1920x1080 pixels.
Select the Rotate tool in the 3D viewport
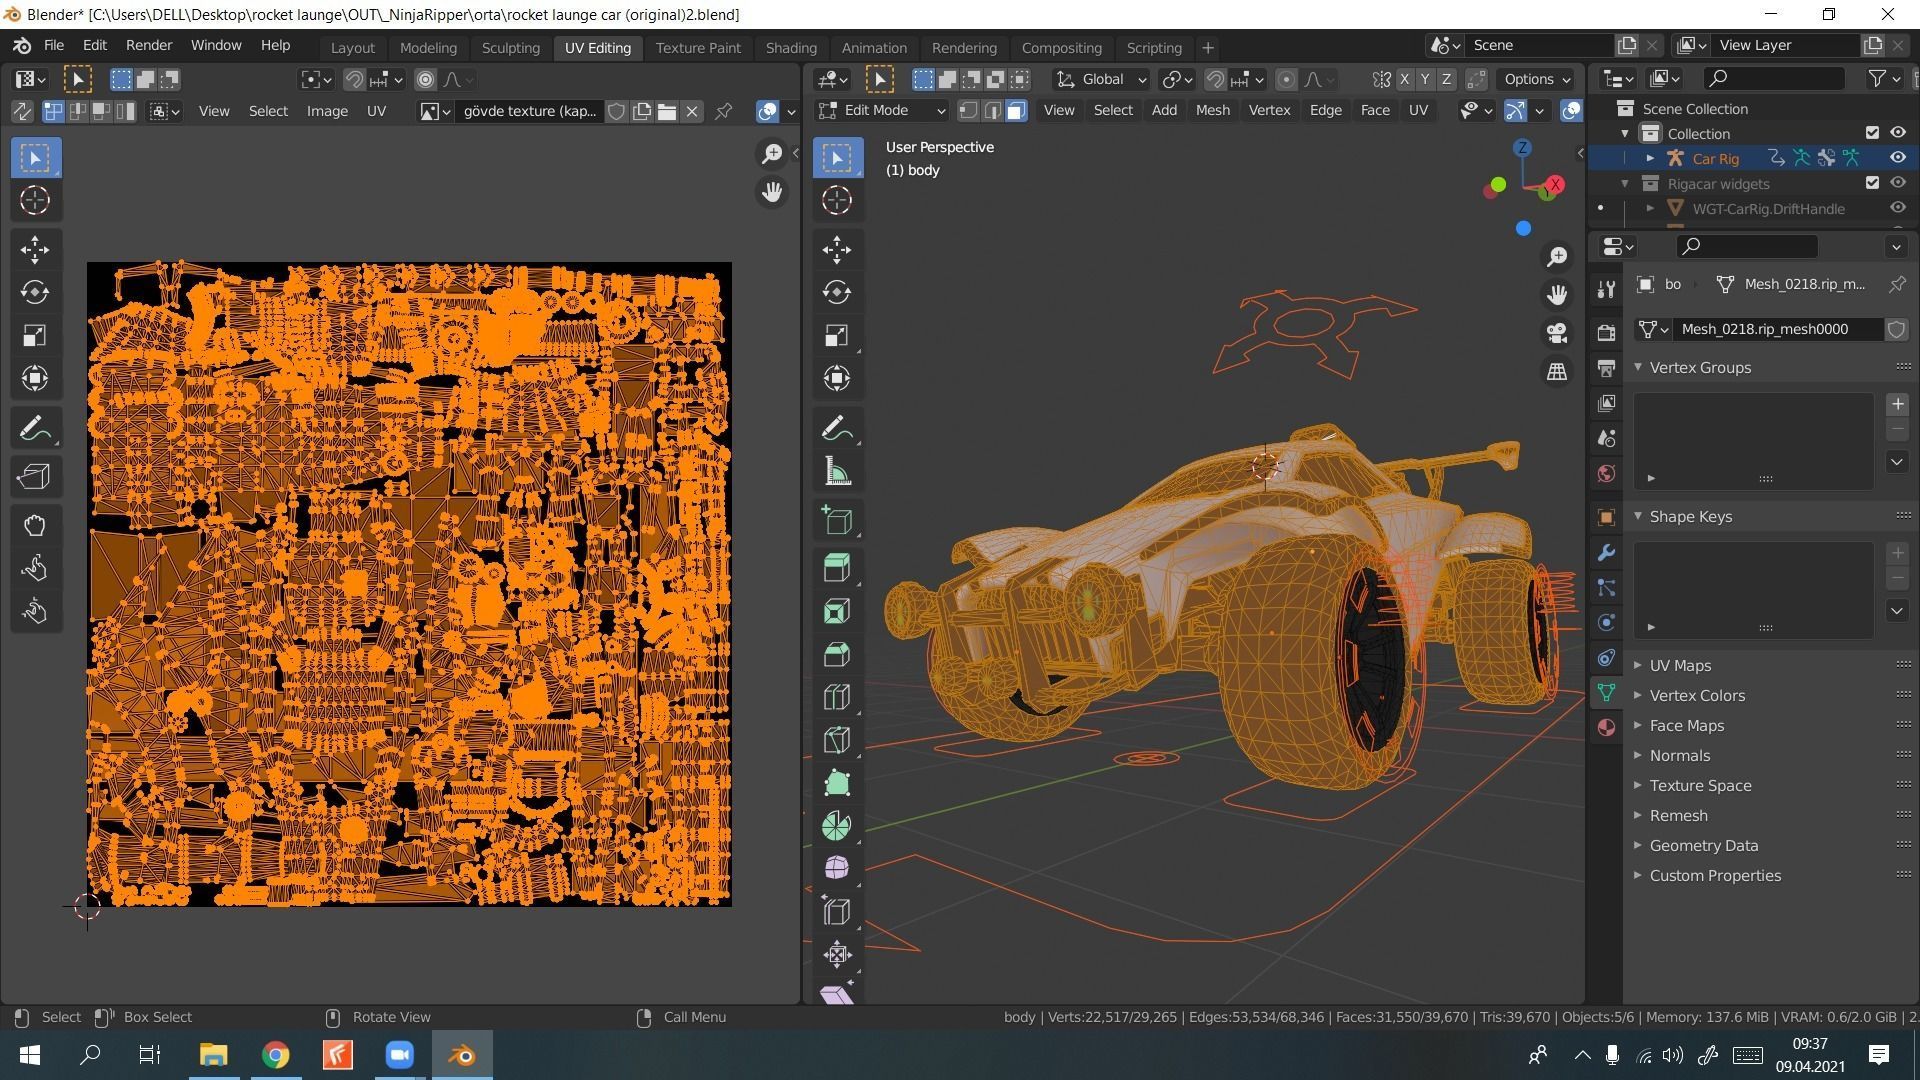tap(837, 292)
